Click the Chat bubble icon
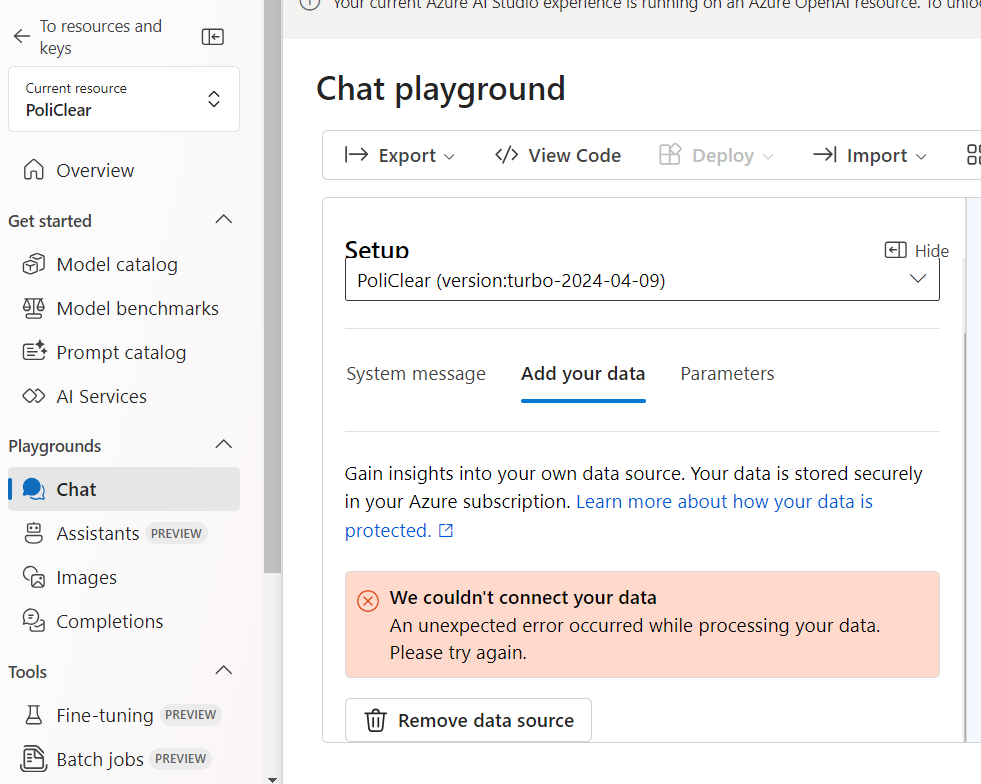981x784 pixels. pyautogui.click(x=34, y=489)
